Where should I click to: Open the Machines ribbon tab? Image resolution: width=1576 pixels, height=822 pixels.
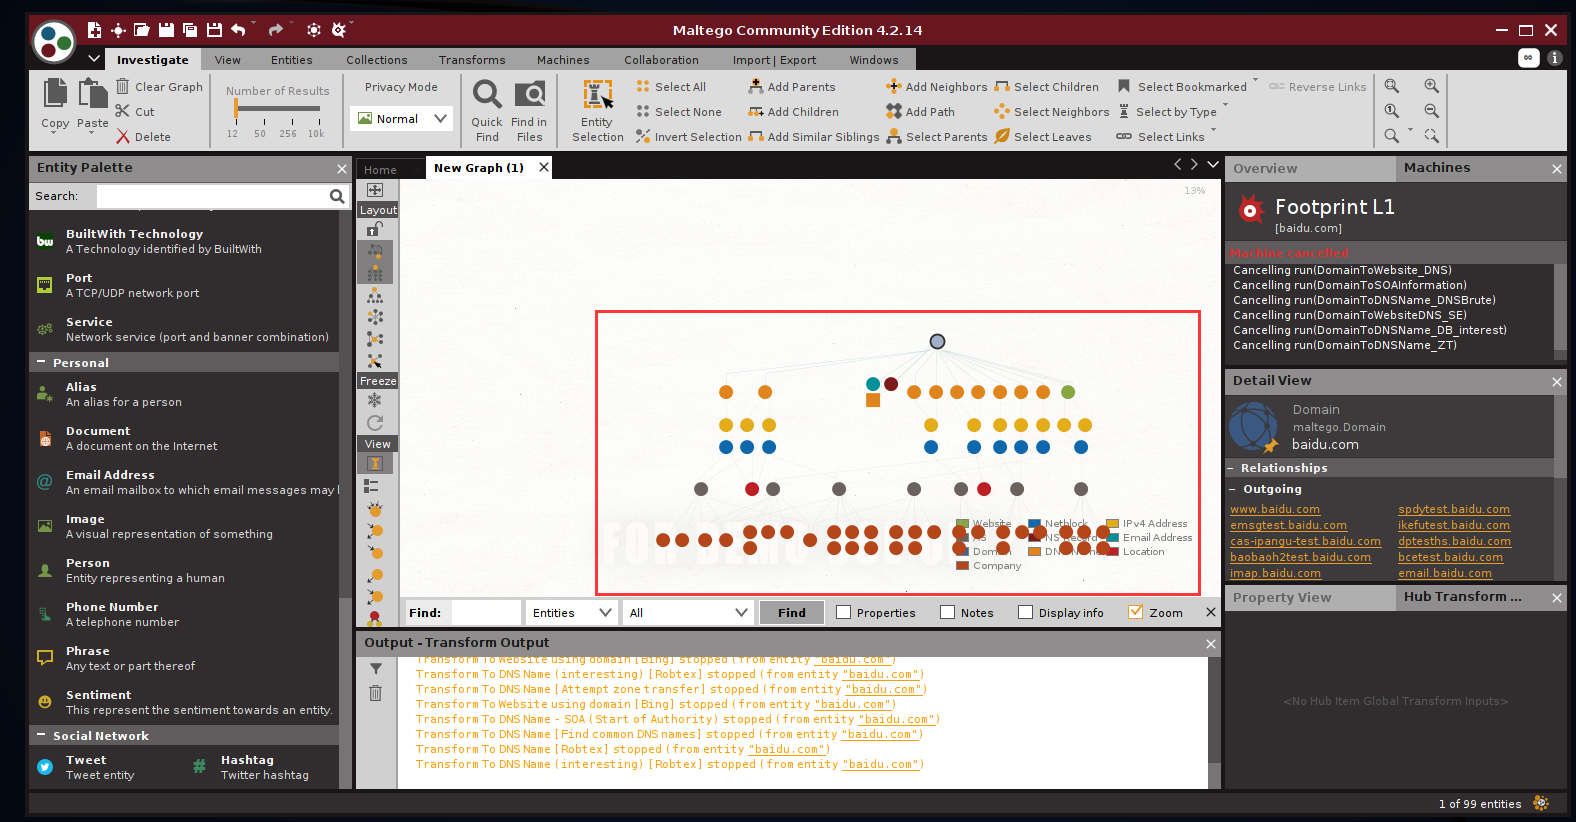(563, 60)
